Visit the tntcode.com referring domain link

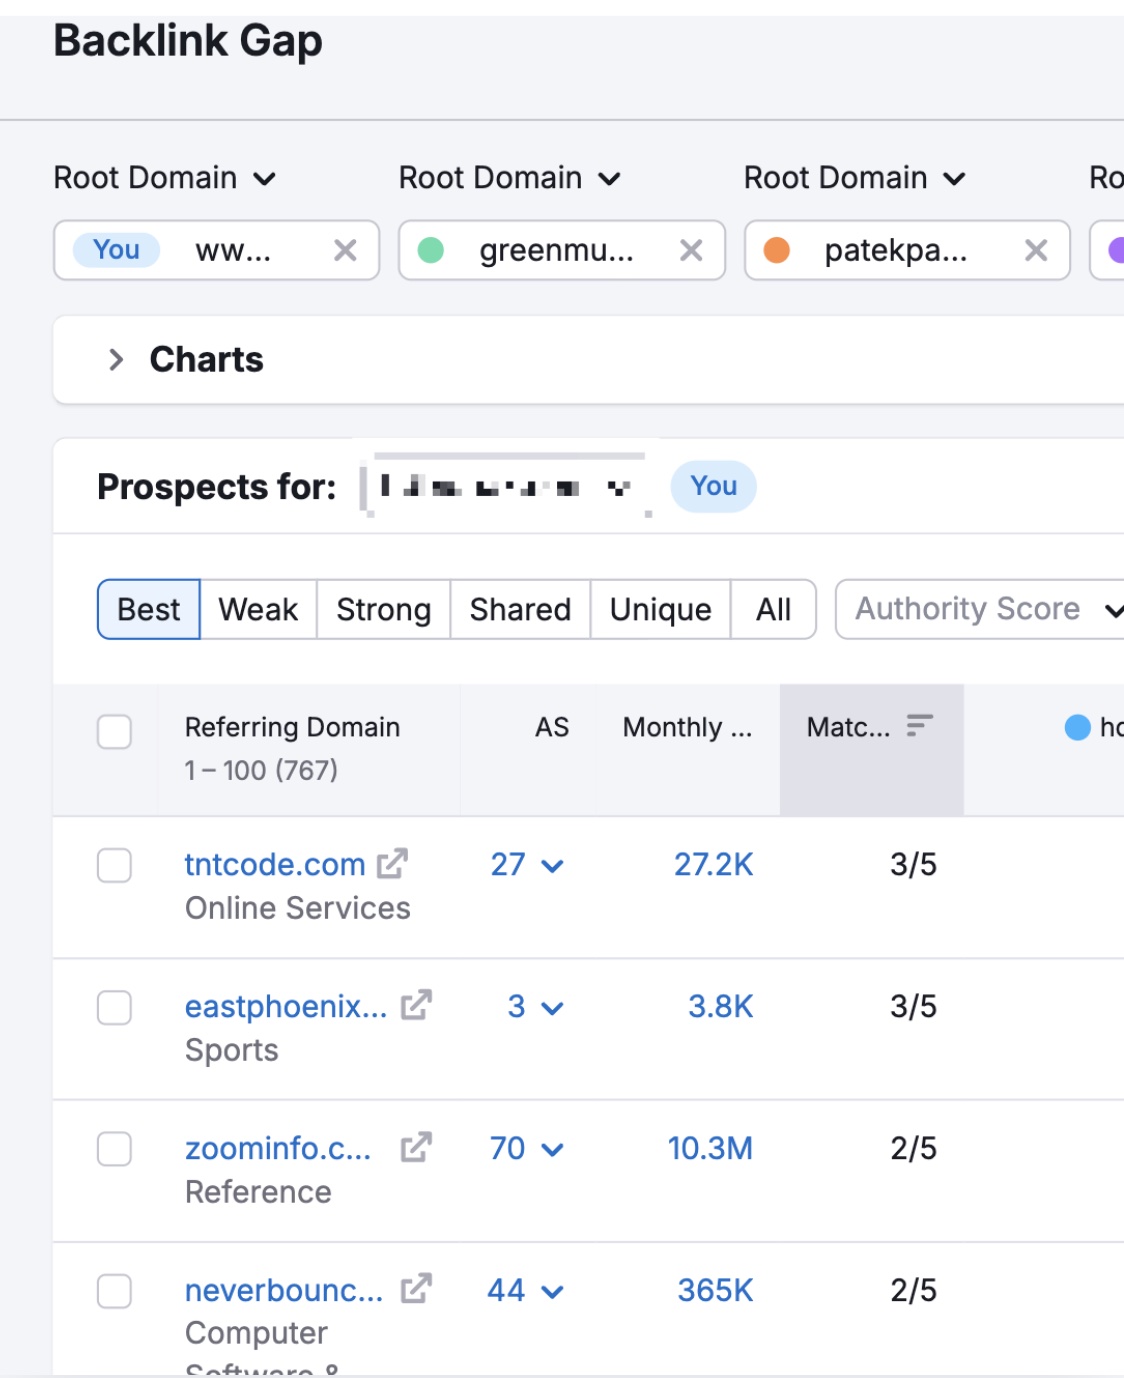[273, 864]
